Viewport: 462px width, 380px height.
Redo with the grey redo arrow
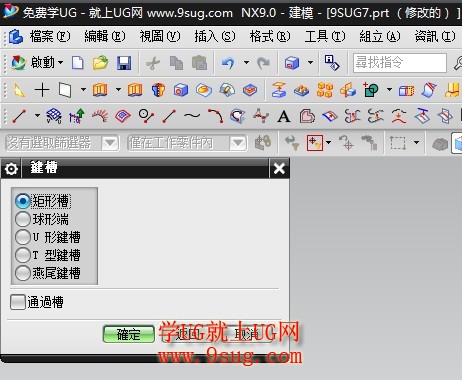(263, 63)
